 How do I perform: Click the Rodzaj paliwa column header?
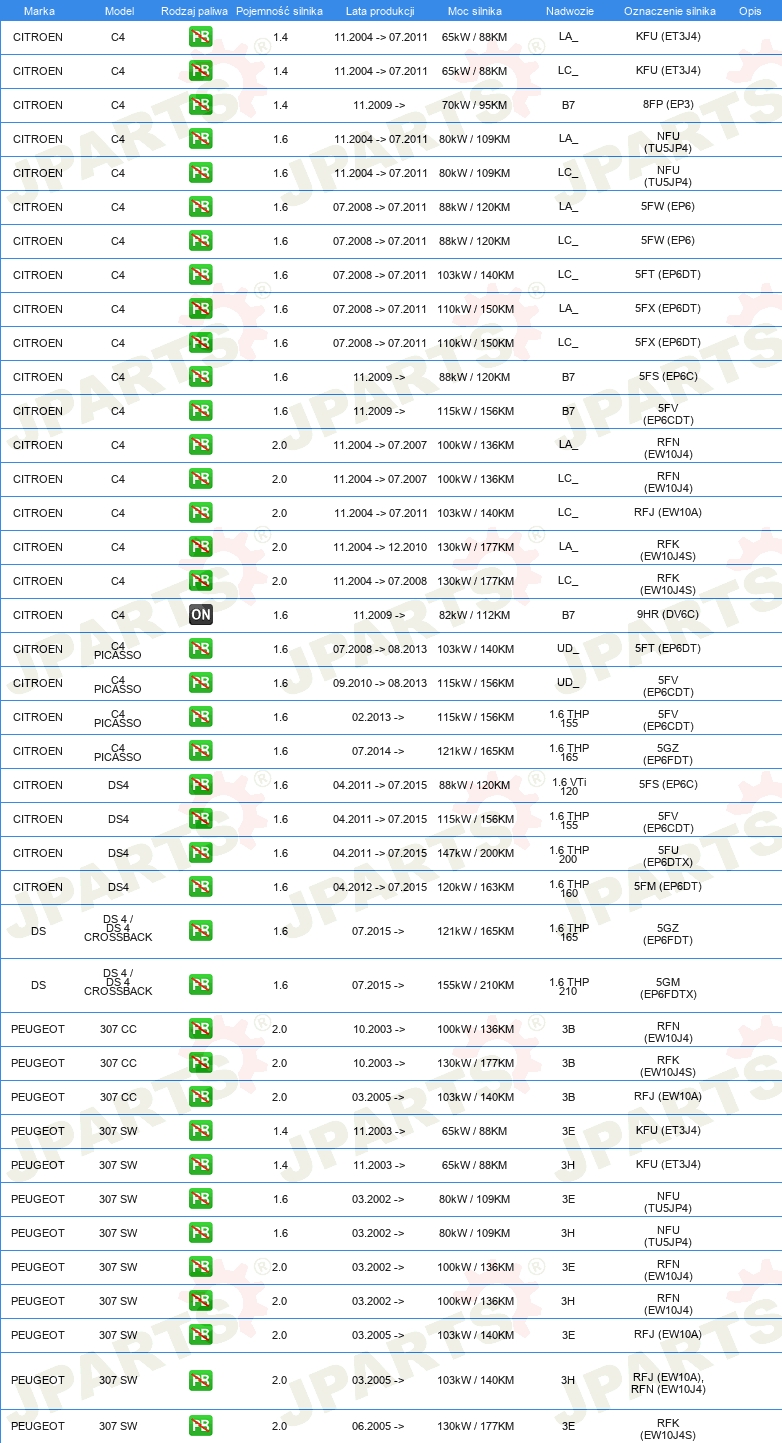pos(194,11)
